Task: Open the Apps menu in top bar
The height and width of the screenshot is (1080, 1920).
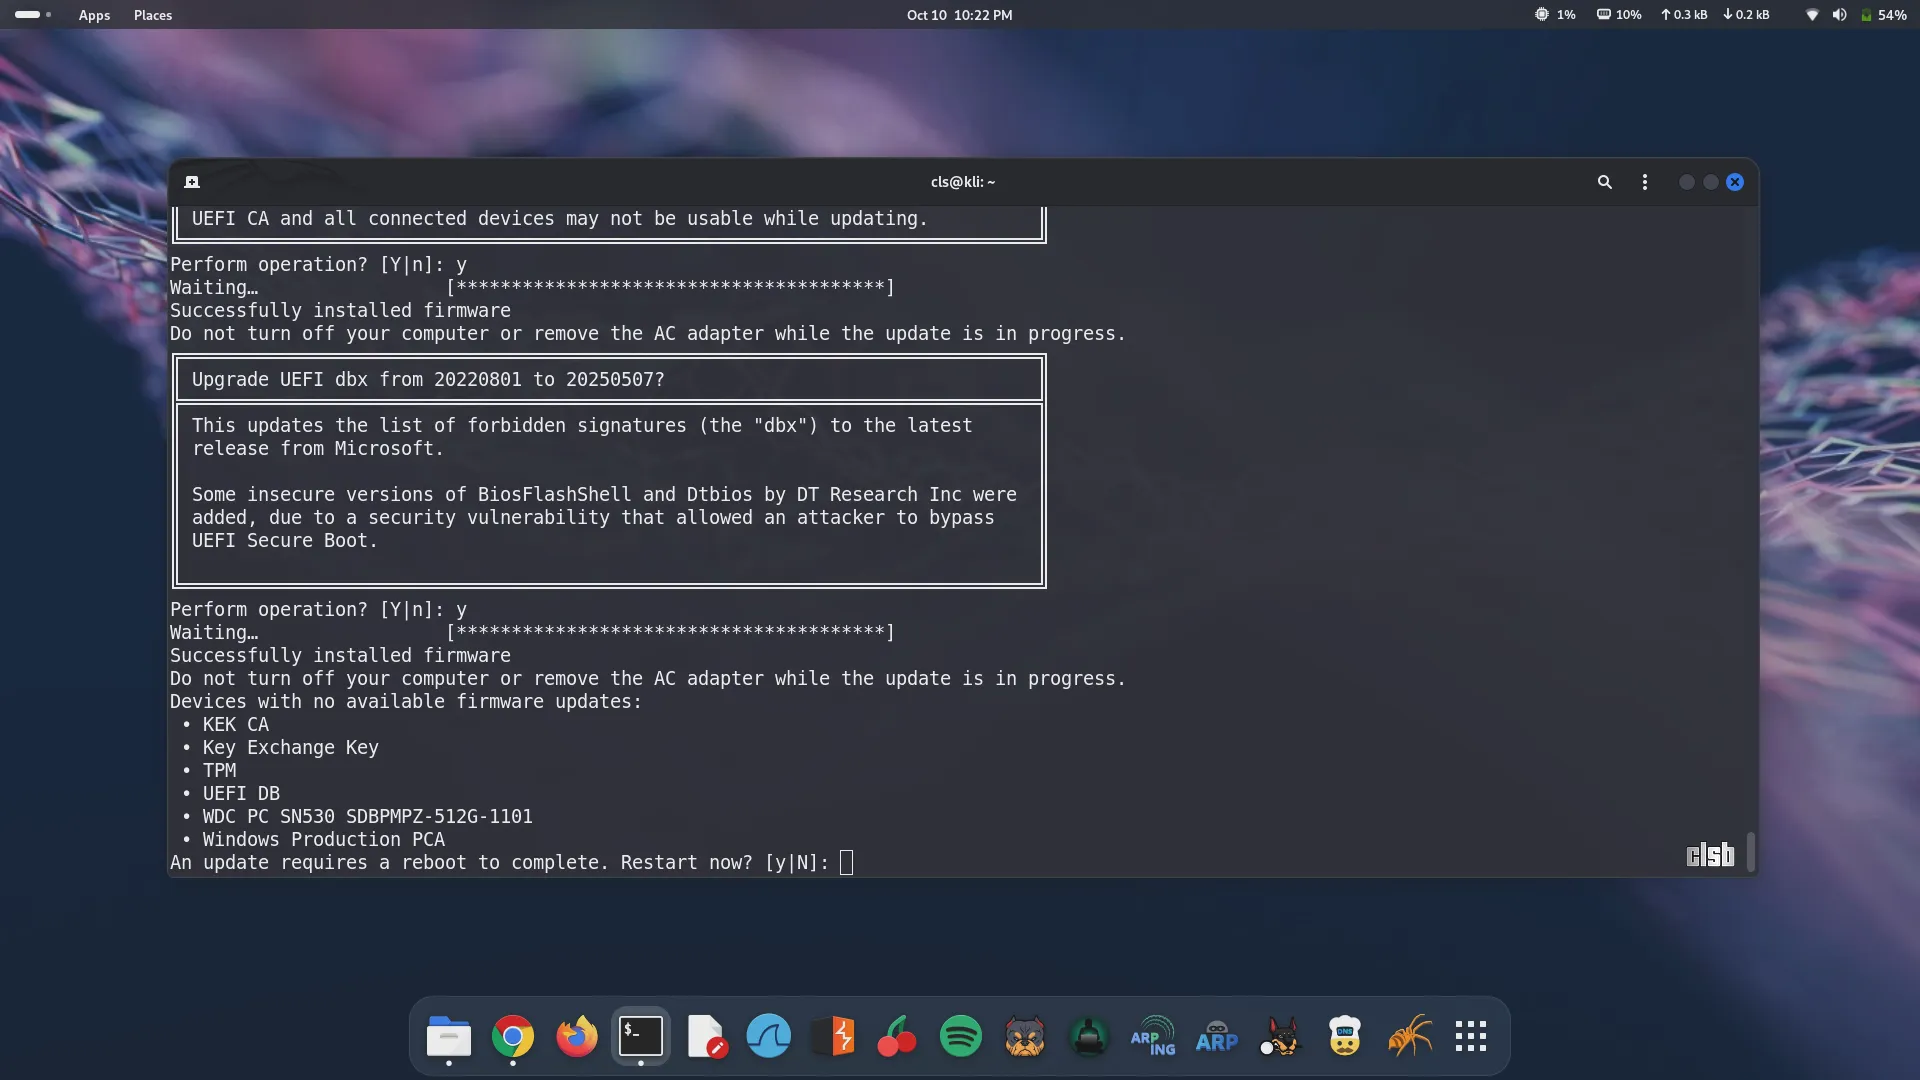Action: click(94, 15)
